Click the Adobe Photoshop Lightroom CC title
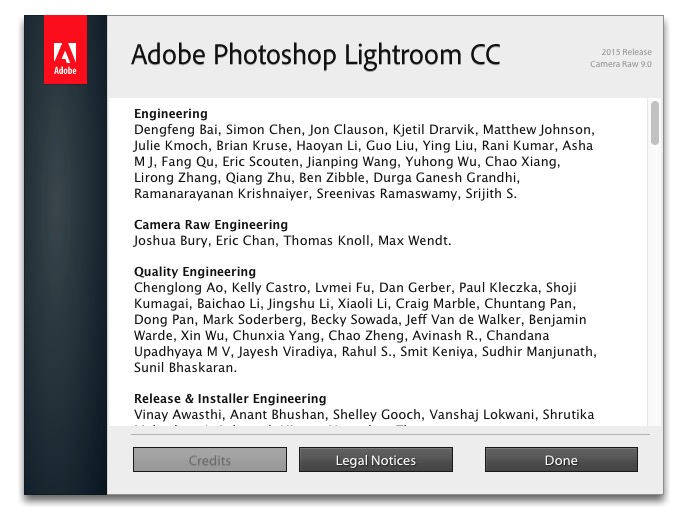The image size is (688, 530). click(316, 53)
